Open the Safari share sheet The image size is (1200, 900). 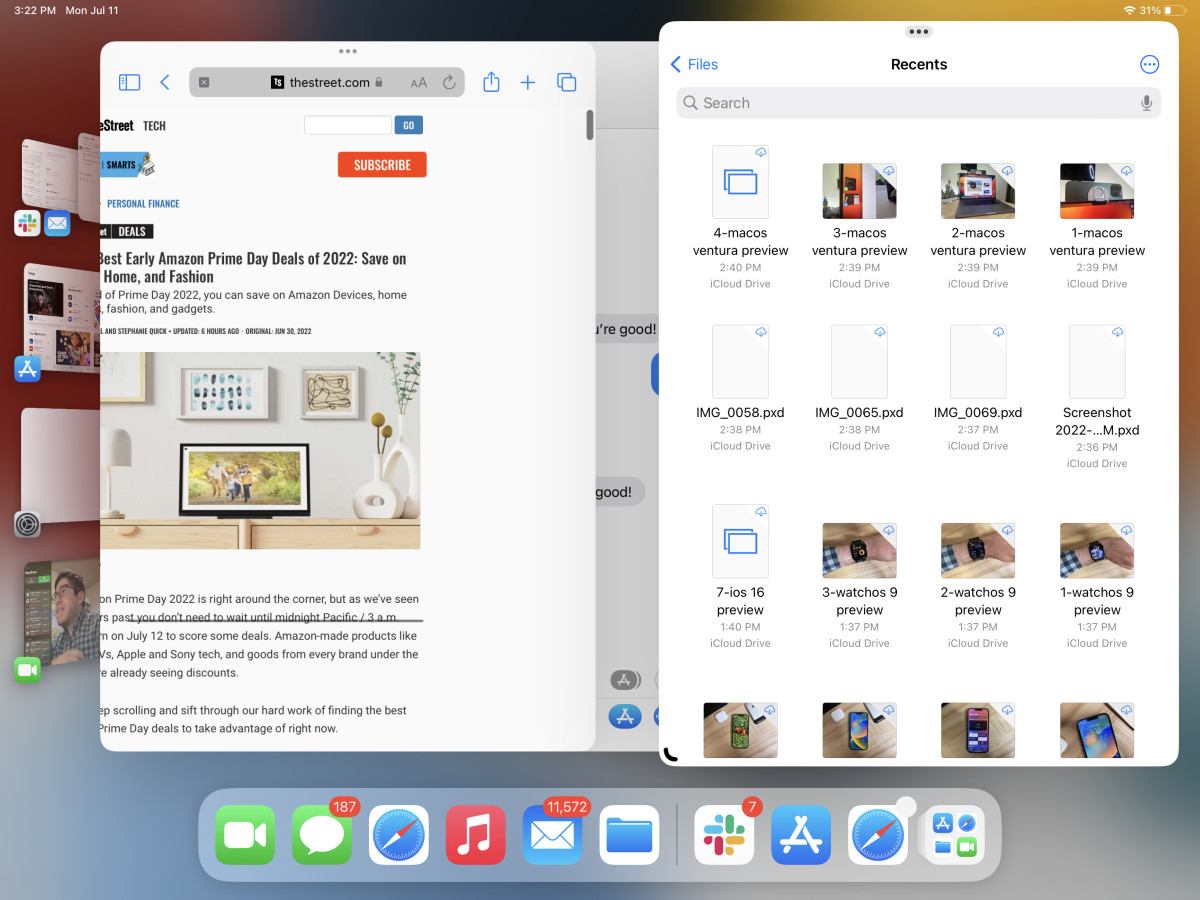(491, 83)
